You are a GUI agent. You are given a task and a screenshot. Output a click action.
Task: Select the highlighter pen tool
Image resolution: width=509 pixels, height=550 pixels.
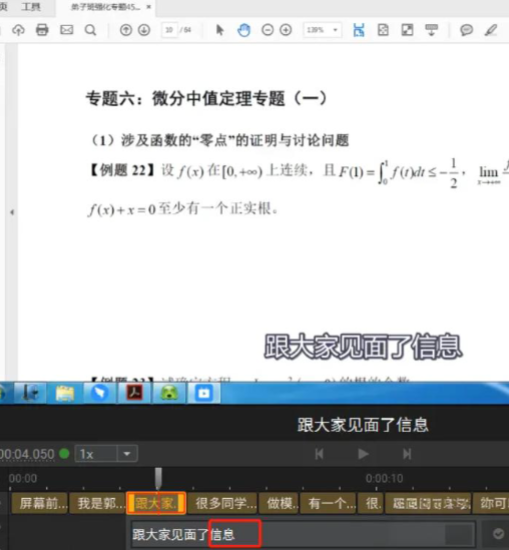[x=491, y=30]
